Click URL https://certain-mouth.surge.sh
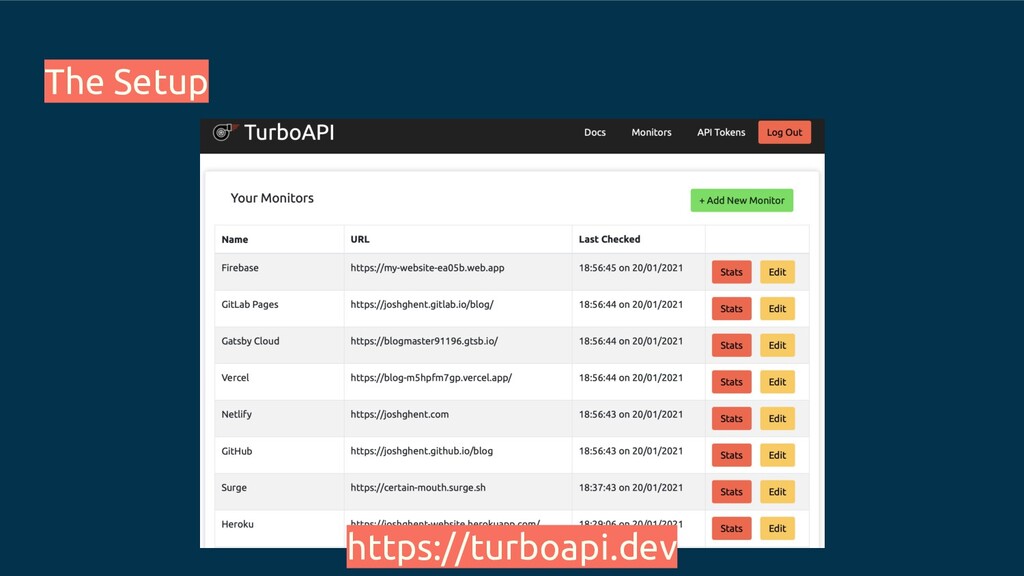This screenshot has width=1024, height=576. point(418,487)
